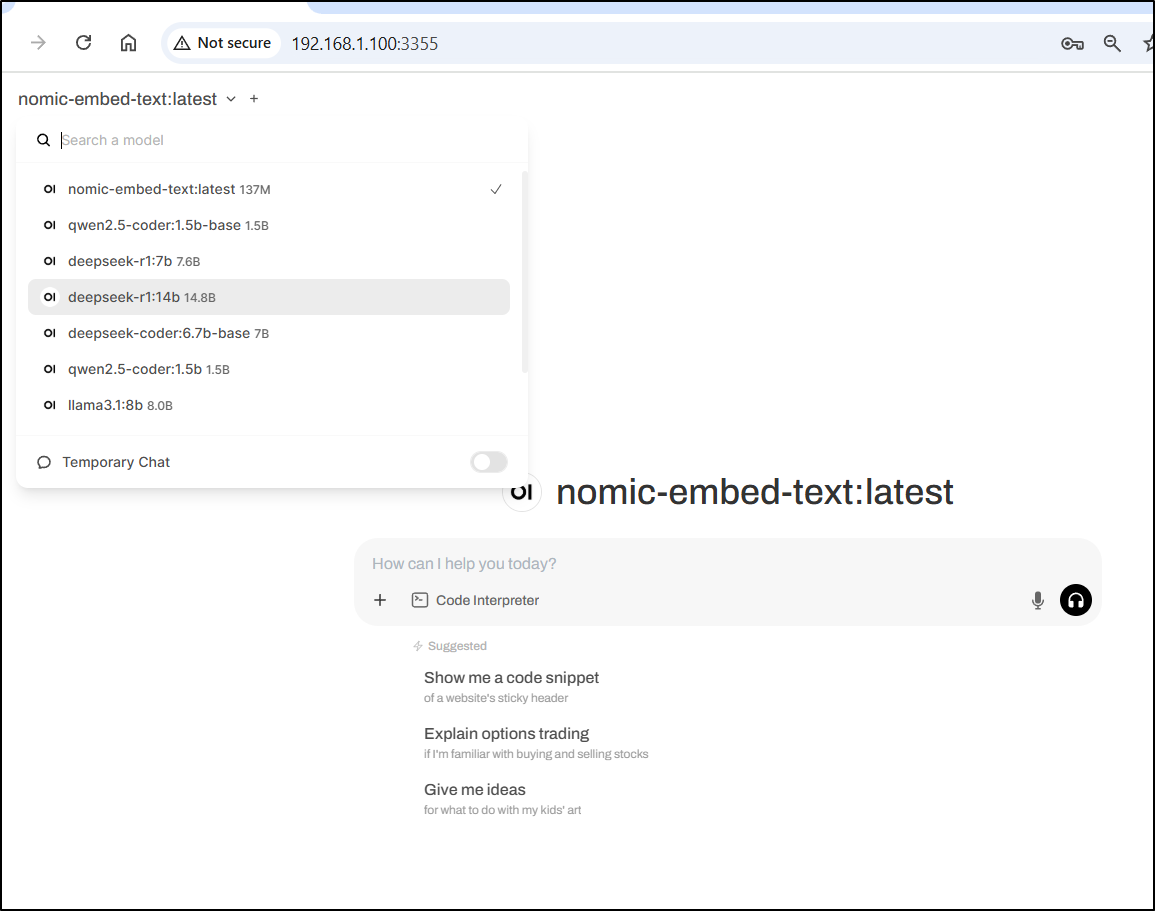Choose the Show me a code snippet suggestion
The image size is (1155, 911).
coord(511,686)
